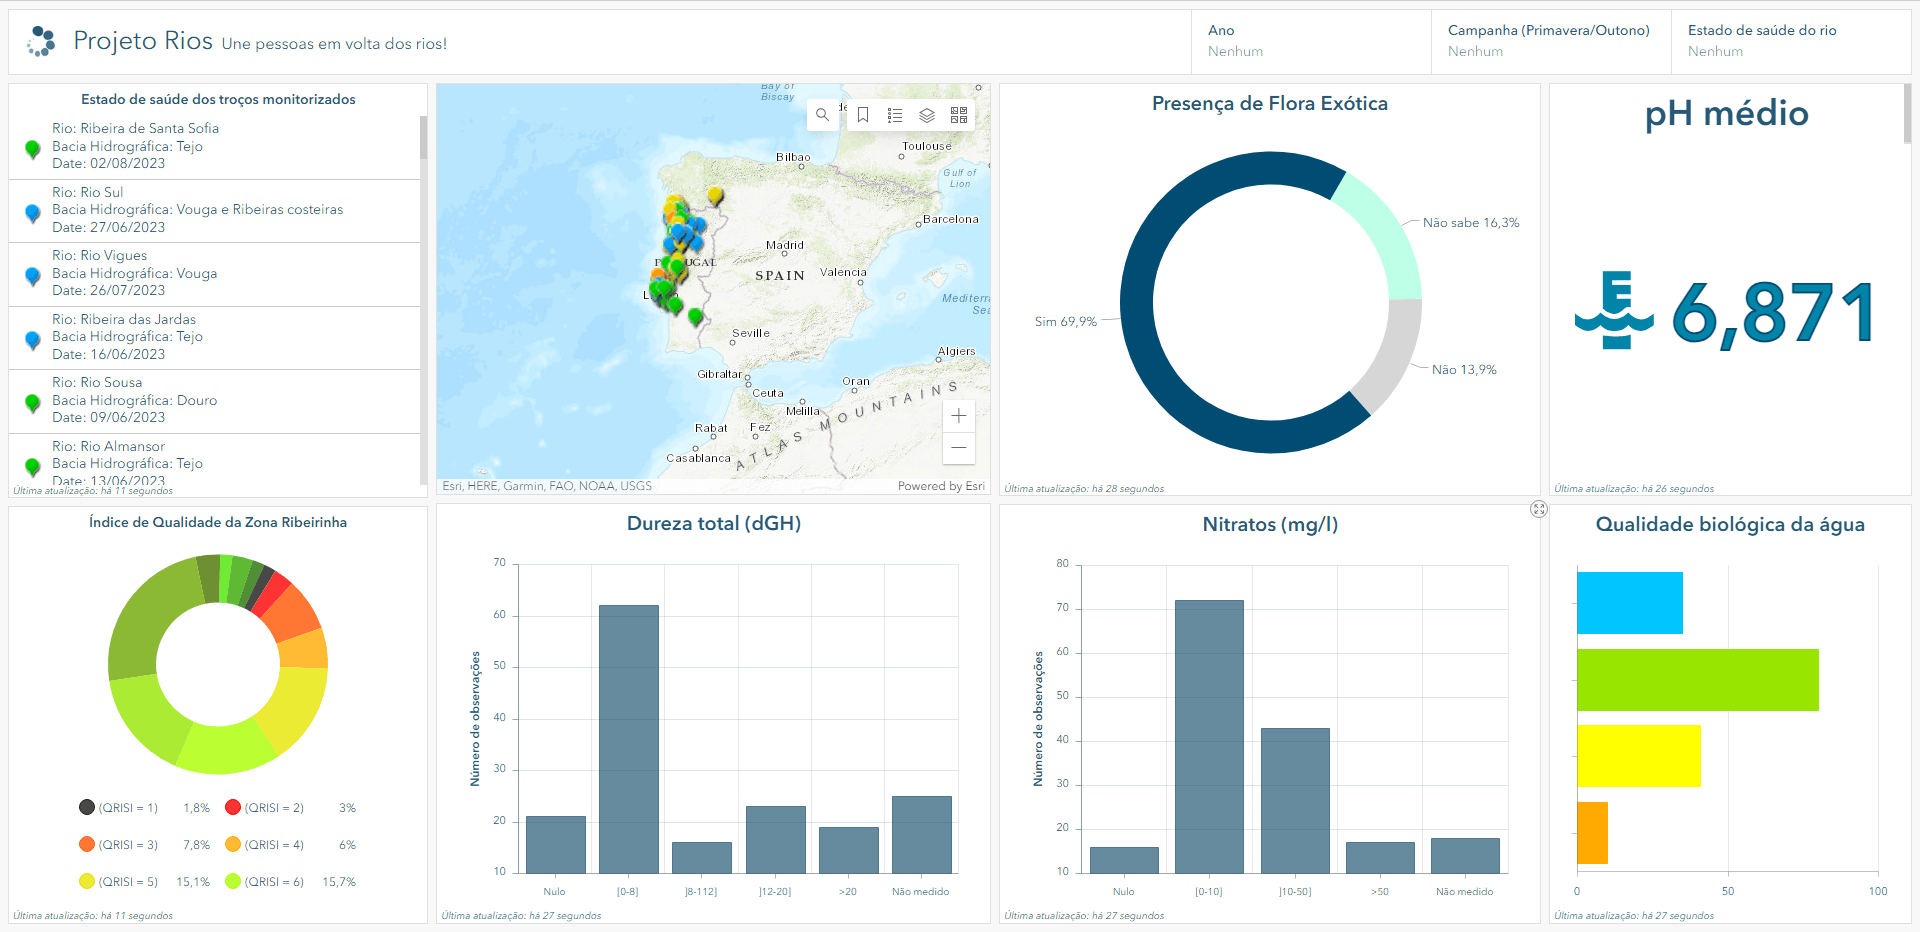The width and height of the screenshot is (1920, 932).
Task: Open the map bookmarks panel
Action: tap(863, 115)
